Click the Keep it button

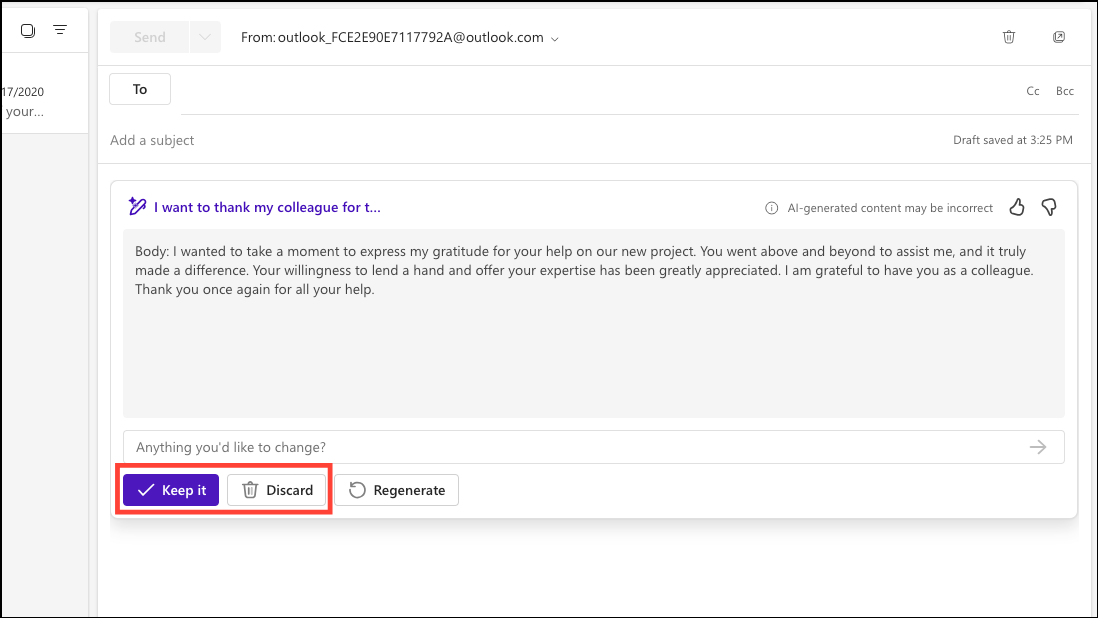[x=170, y=490]
